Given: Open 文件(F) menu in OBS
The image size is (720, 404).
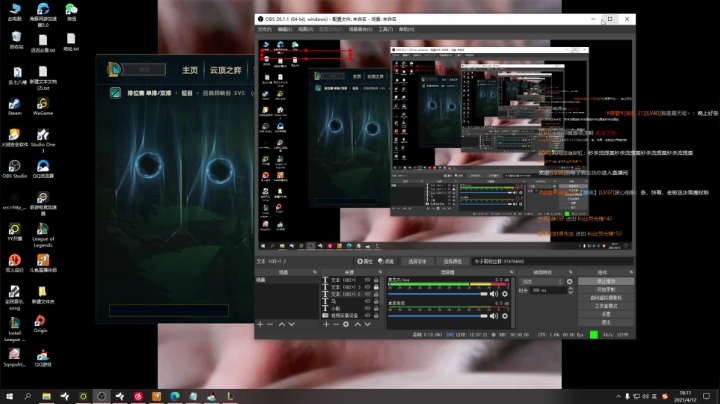Looking at the screenshot, I should 264,29.
